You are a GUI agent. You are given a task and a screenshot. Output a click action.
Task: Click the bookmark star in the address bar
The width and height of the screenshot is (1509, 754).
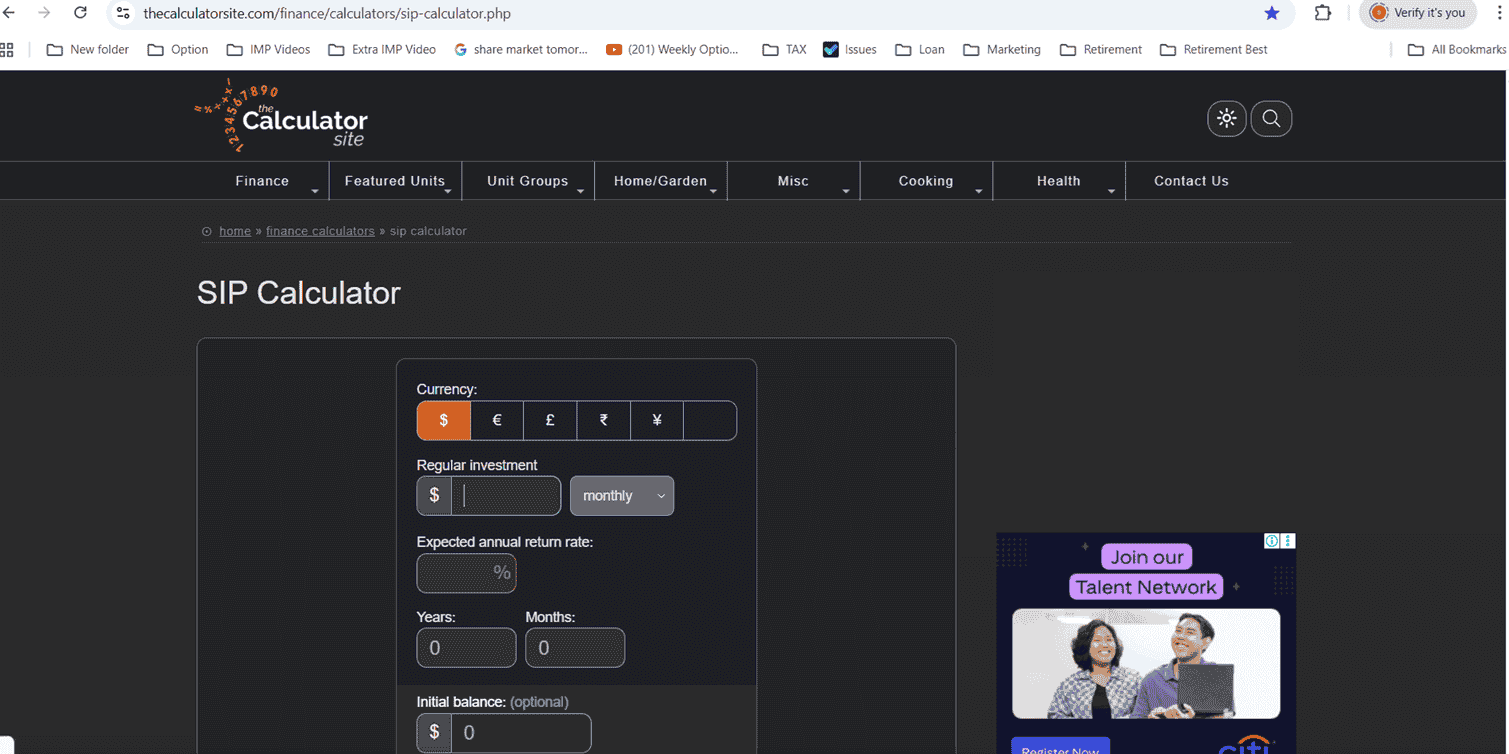(x=1271, y=14)
